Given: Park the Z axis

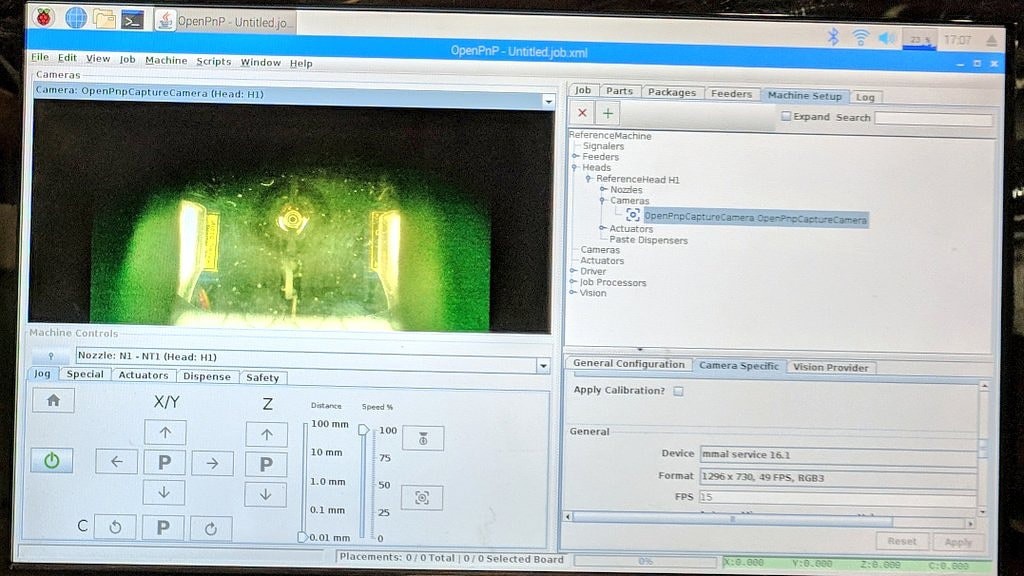Looking at the screenshot, I should coord(266,464).
